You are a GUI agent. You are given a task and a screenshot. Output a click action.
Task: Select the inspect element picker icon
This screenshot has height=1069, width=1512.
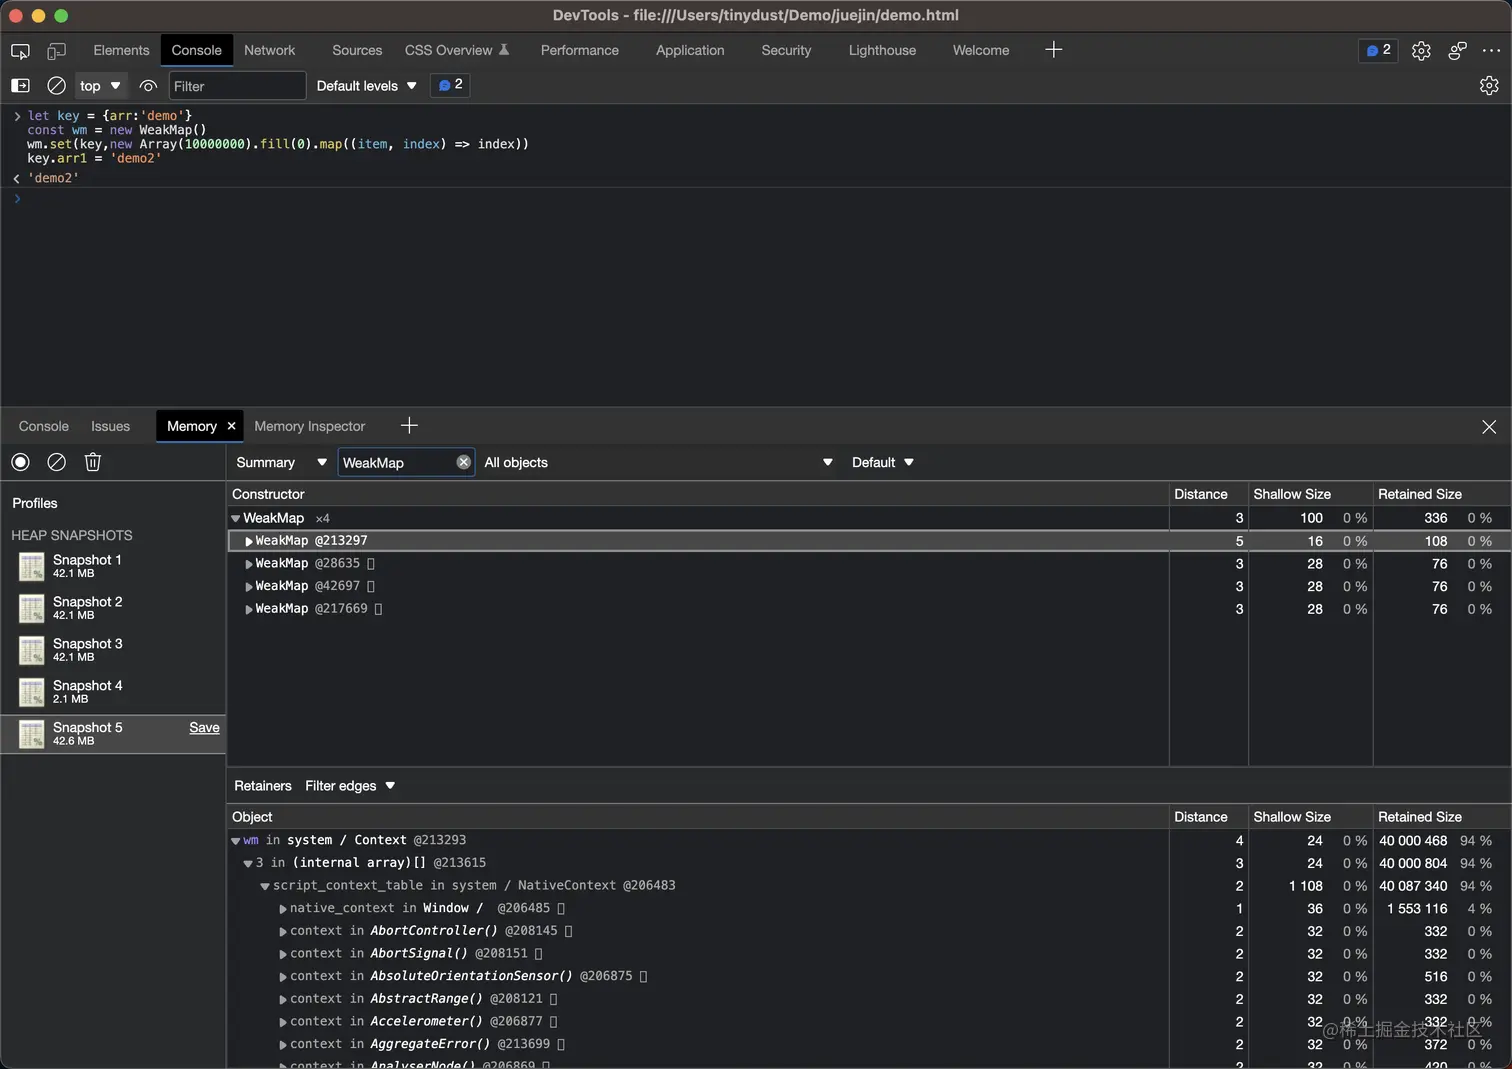click(20, 51)
